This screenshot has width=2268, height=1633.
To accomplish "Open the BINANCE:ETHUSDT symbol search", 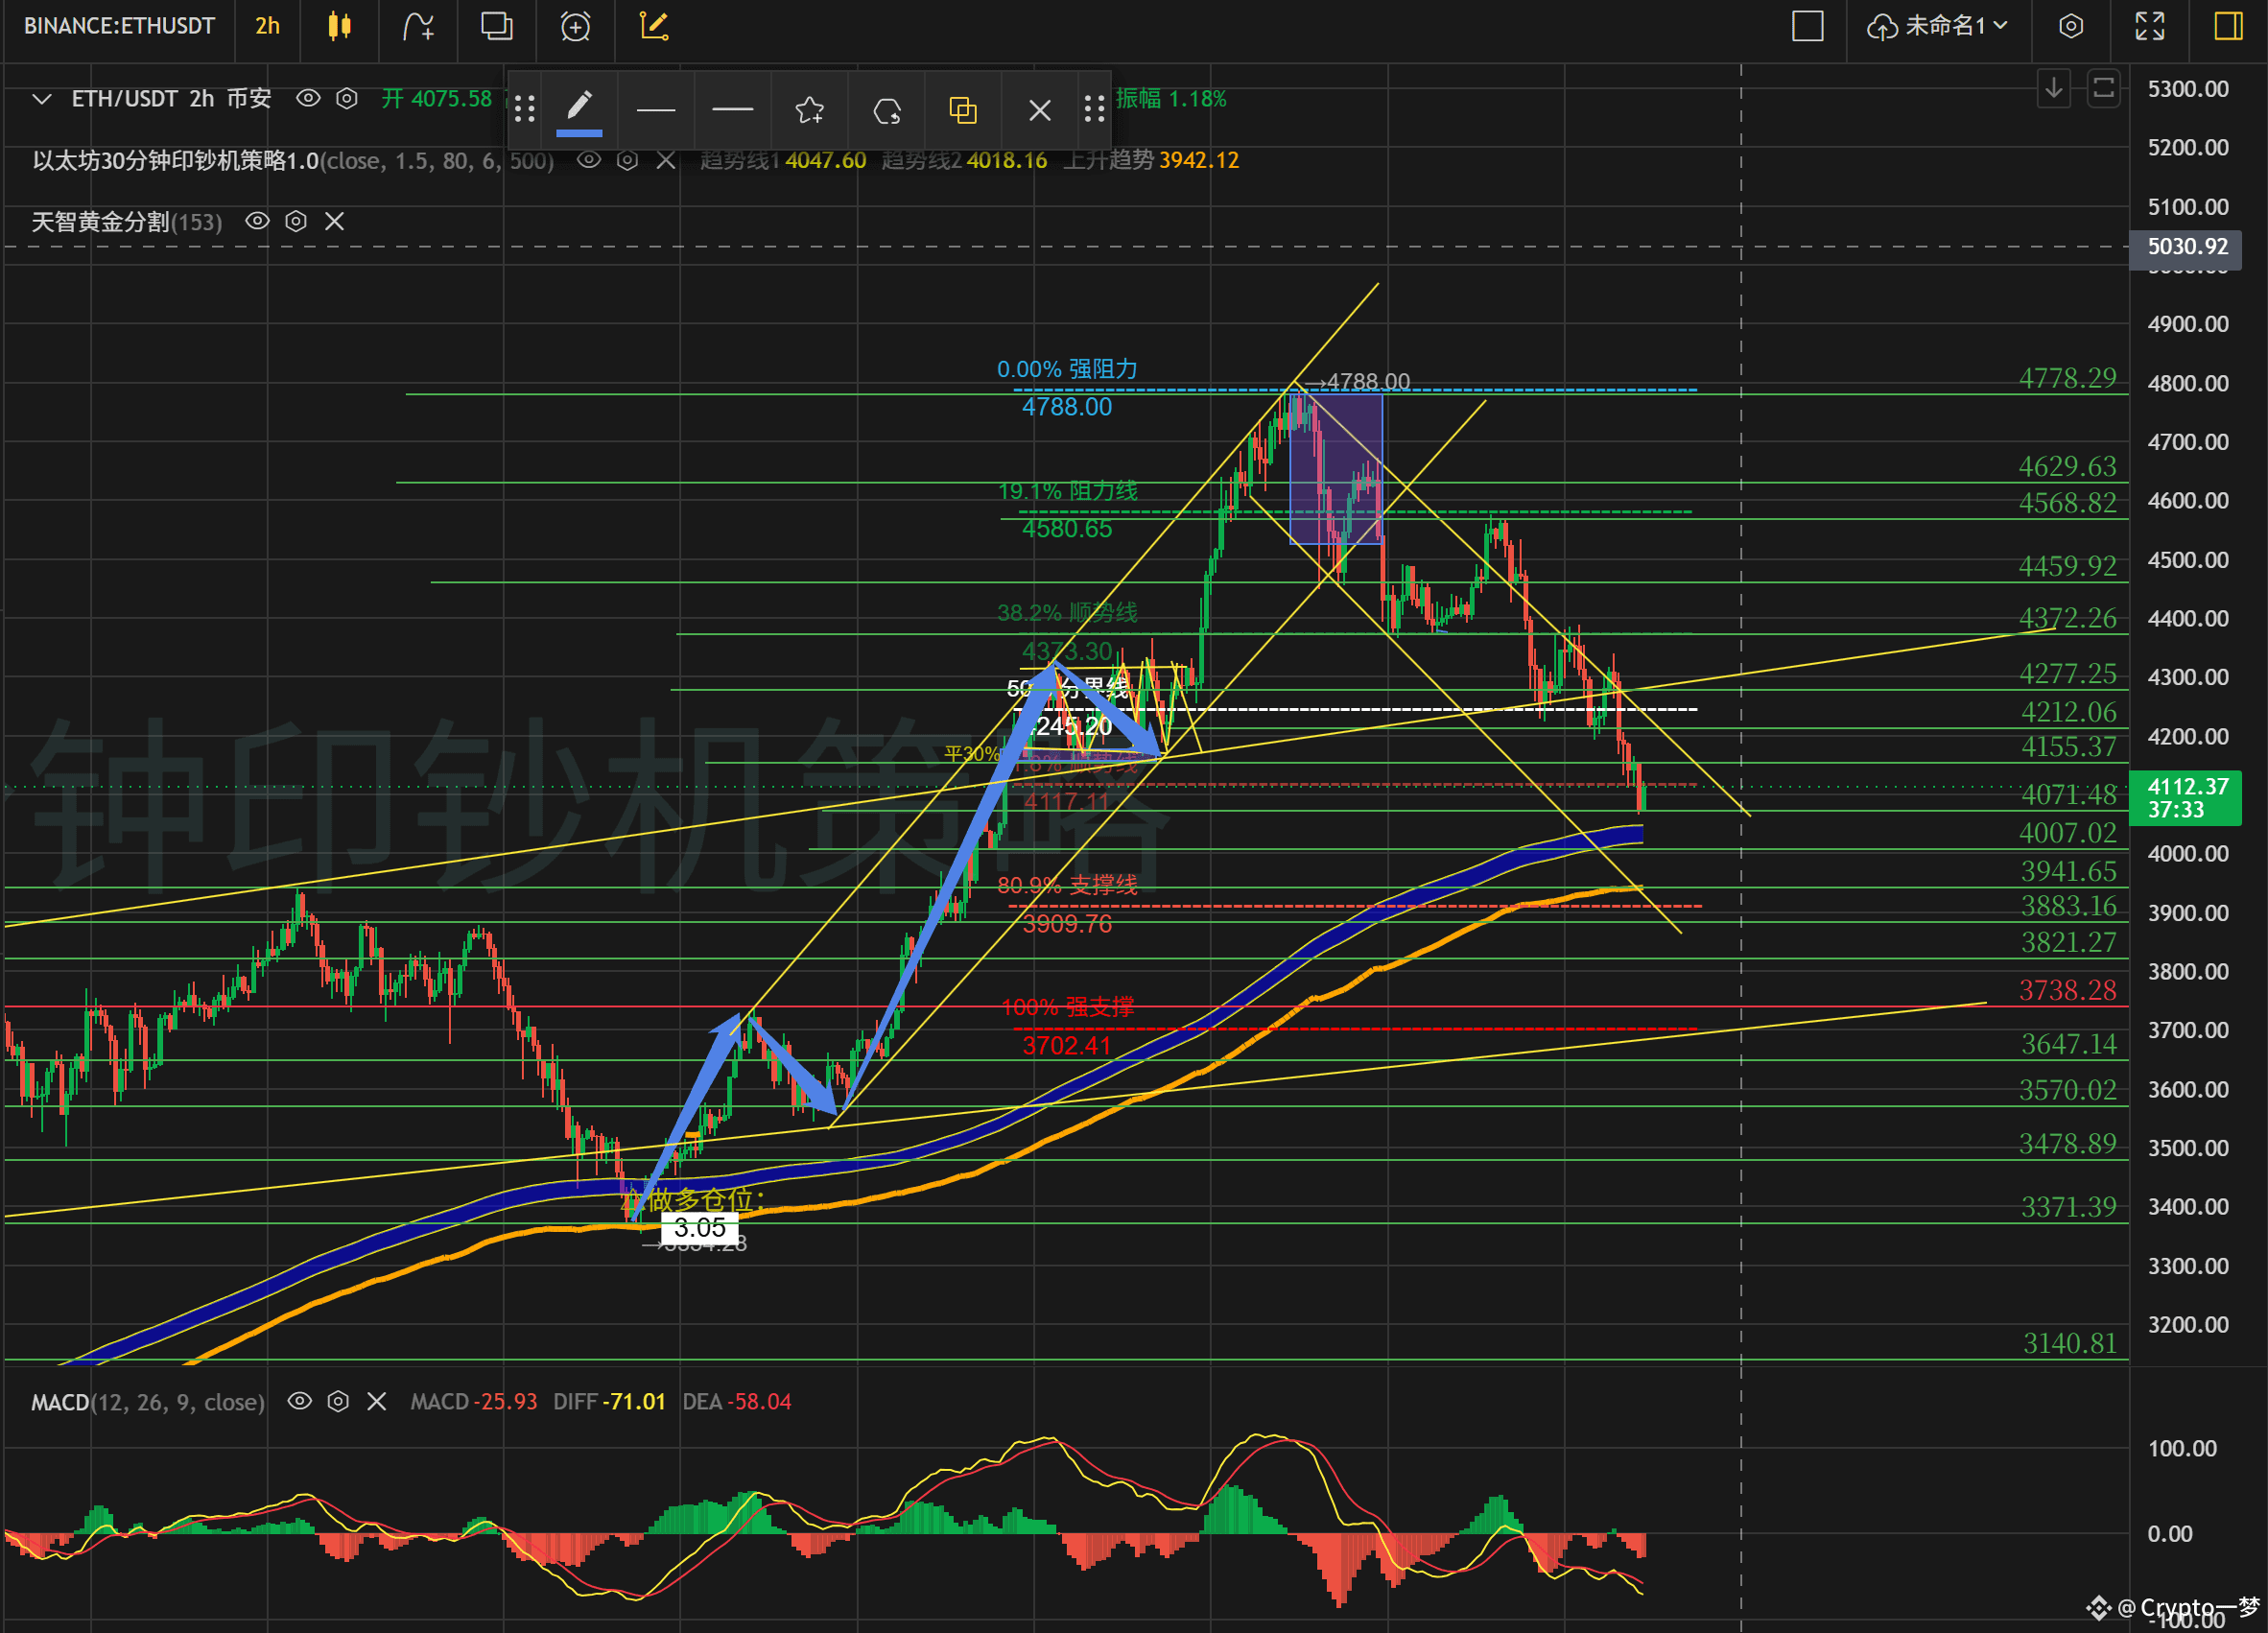I will 119,26.
